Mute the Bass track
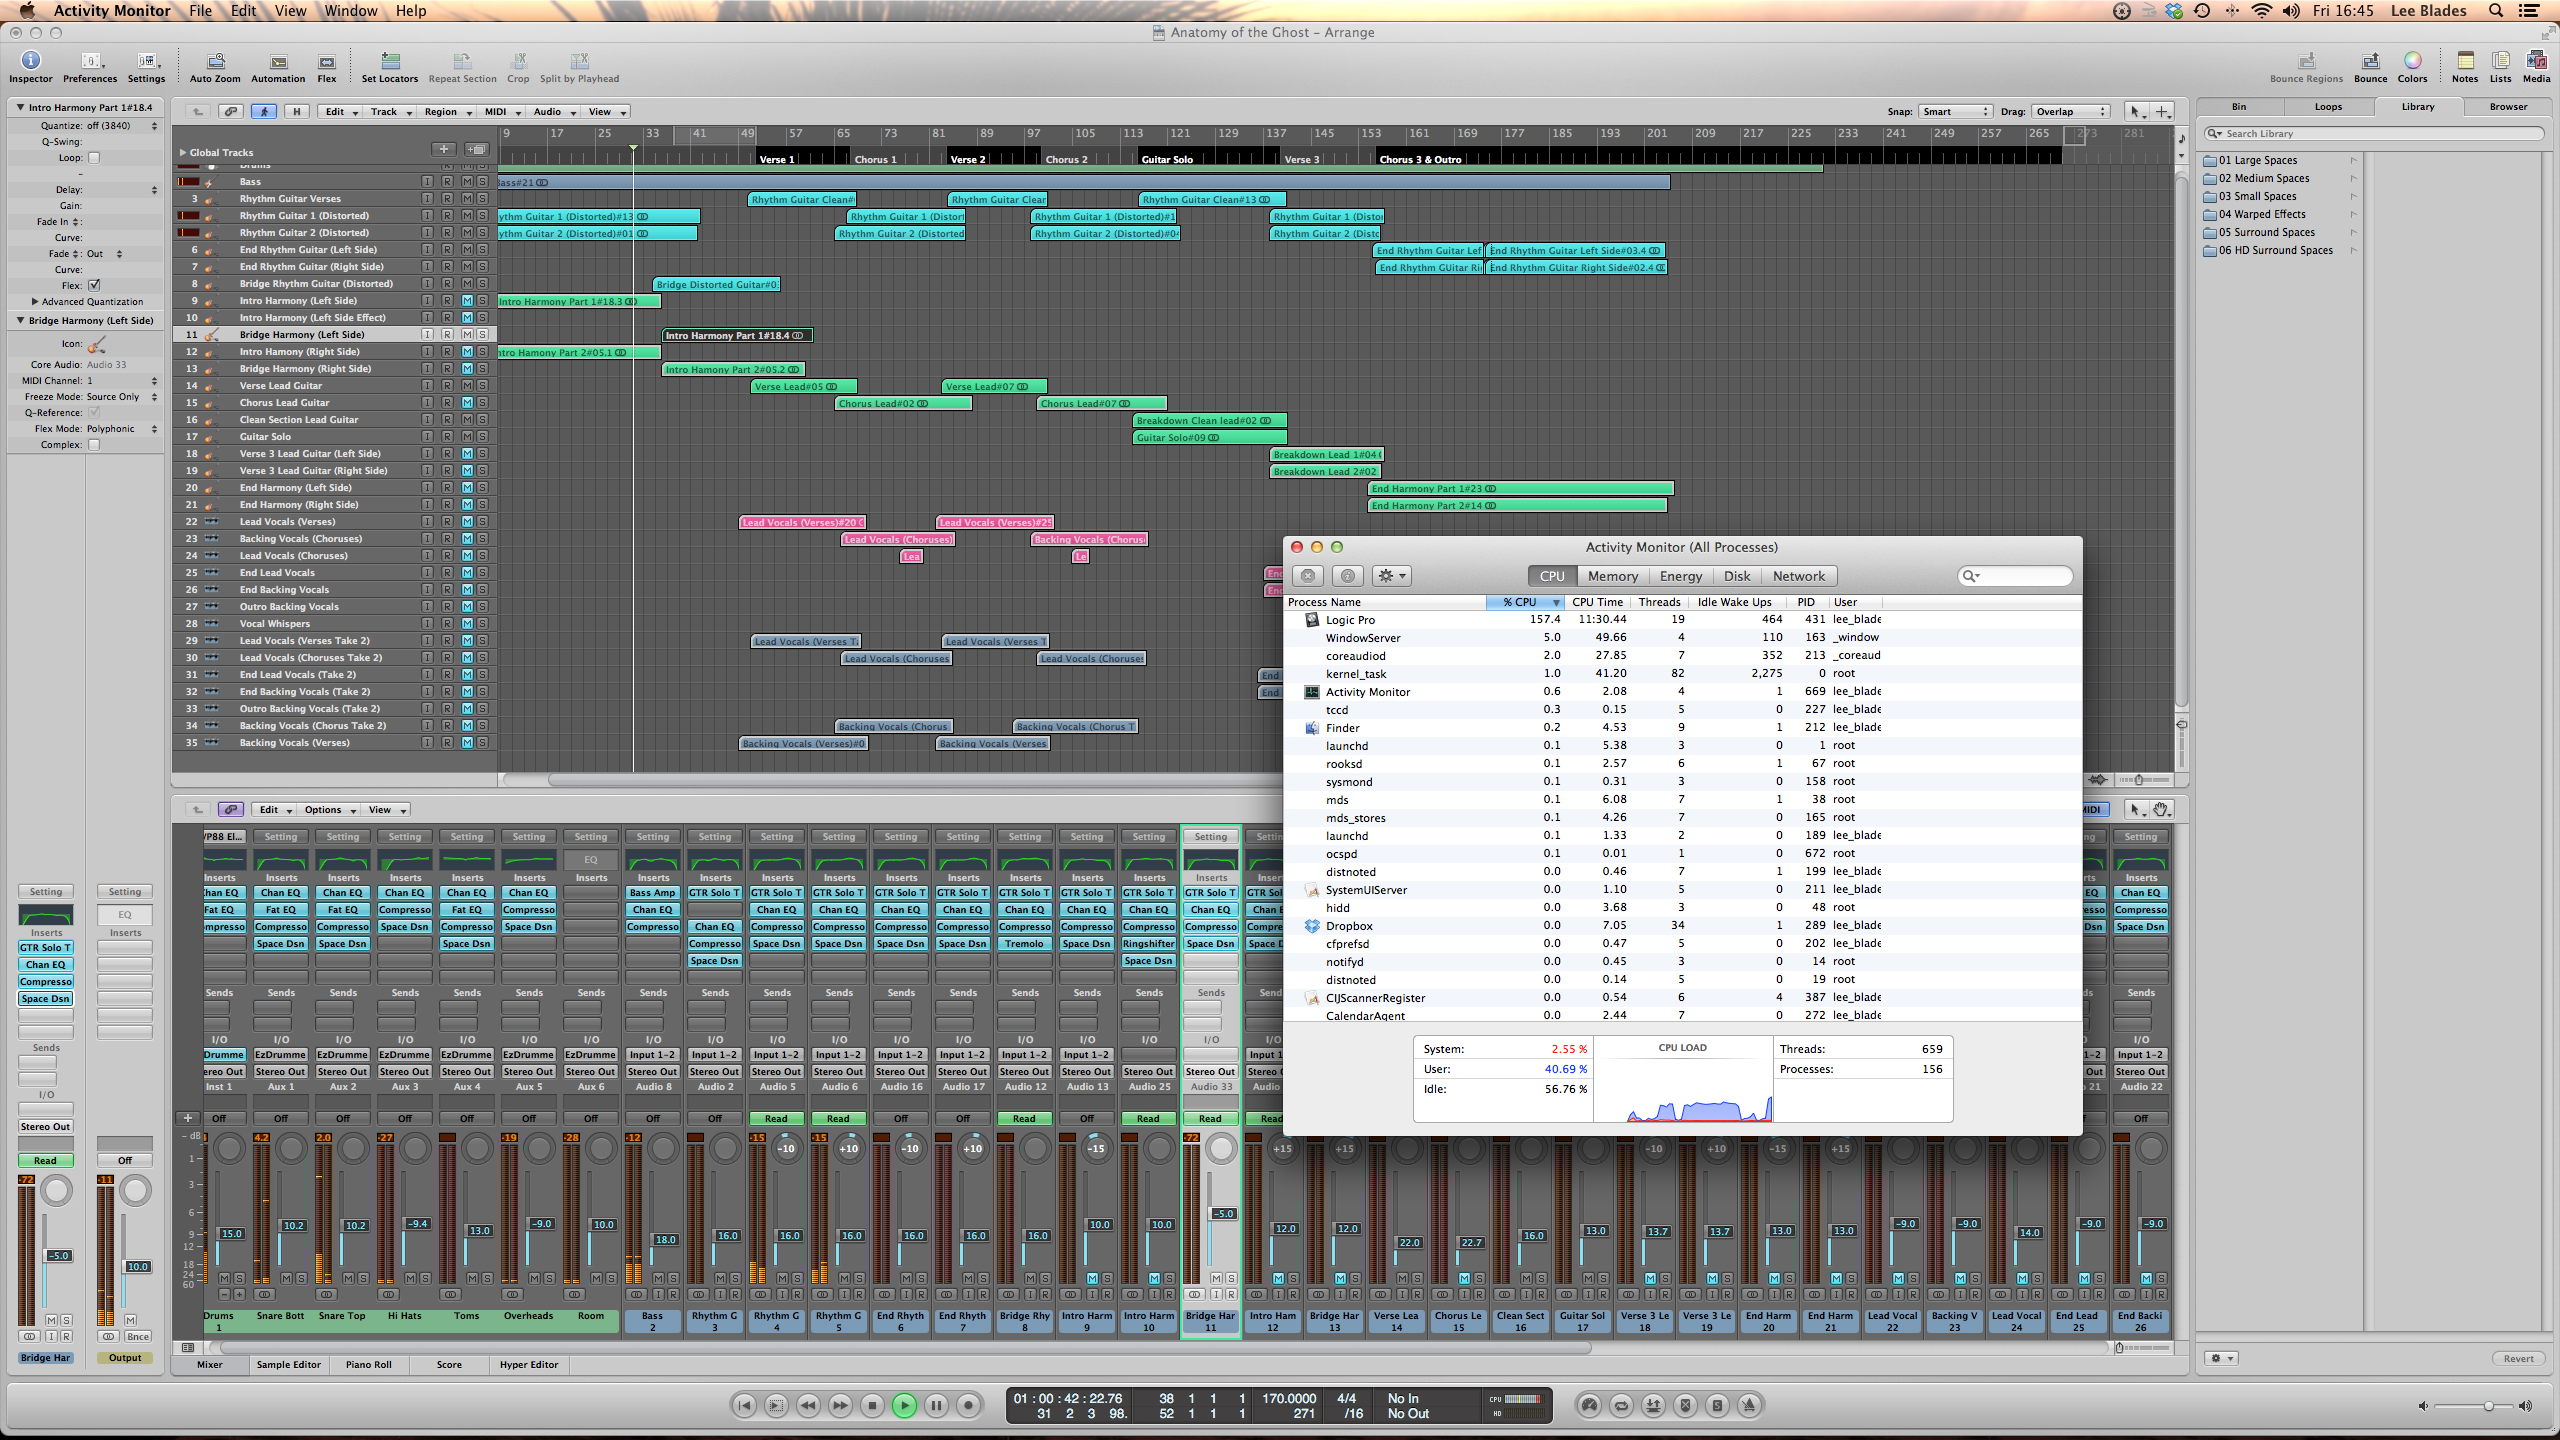This screenshot has width=2560, height=1440. click(x=465, y=181)
